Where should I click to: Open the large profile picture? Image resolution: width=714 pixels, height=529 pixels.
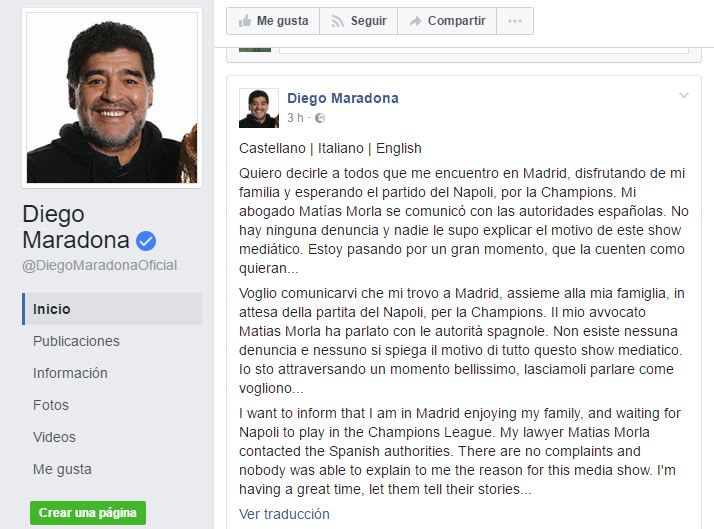coord(112,98)
